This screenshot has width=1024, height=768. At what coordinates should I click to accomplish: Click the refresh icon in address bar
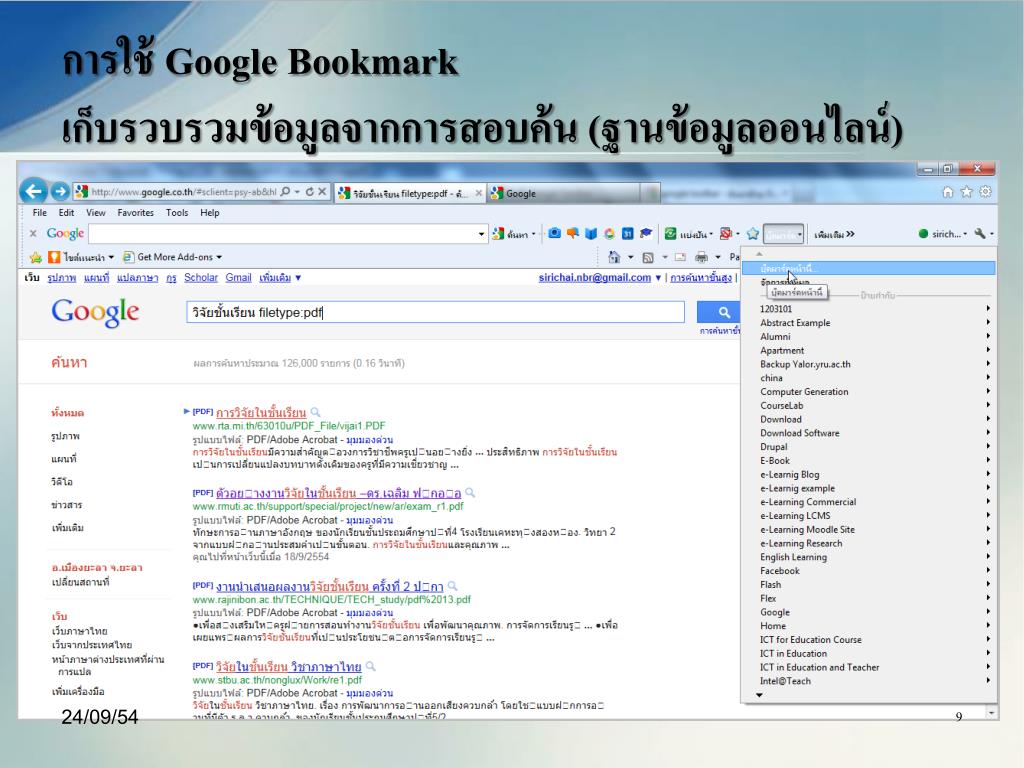pyautogui.click(x=310, y=192)
